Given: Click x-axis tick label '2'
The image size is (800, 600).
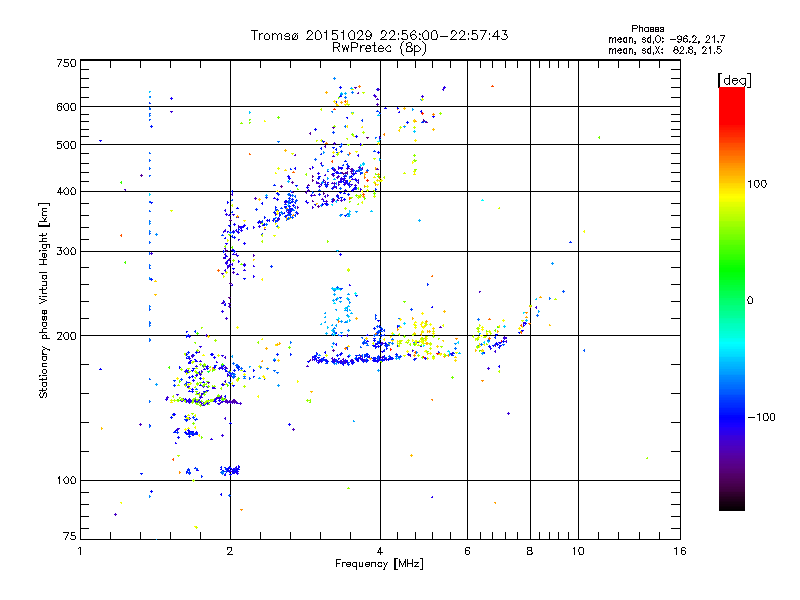Looking at the screenshot, I should 230,551.
